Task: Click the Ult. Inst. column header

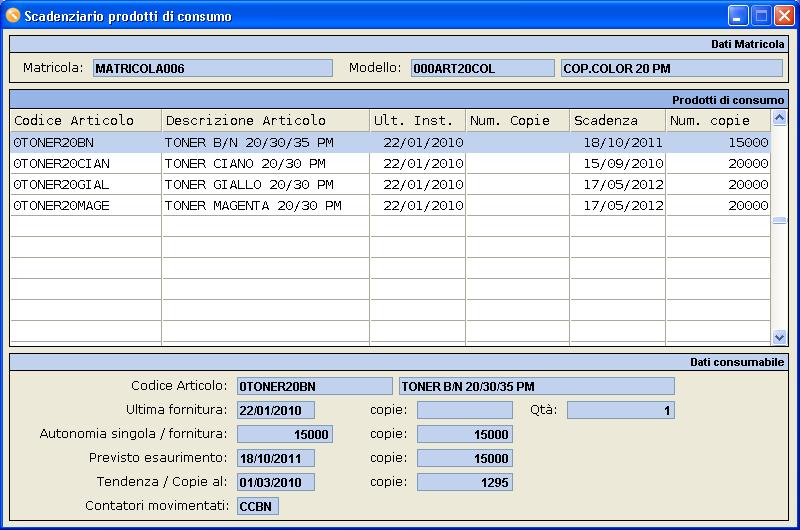Action: pyautogui.click(x=417, y=120)
